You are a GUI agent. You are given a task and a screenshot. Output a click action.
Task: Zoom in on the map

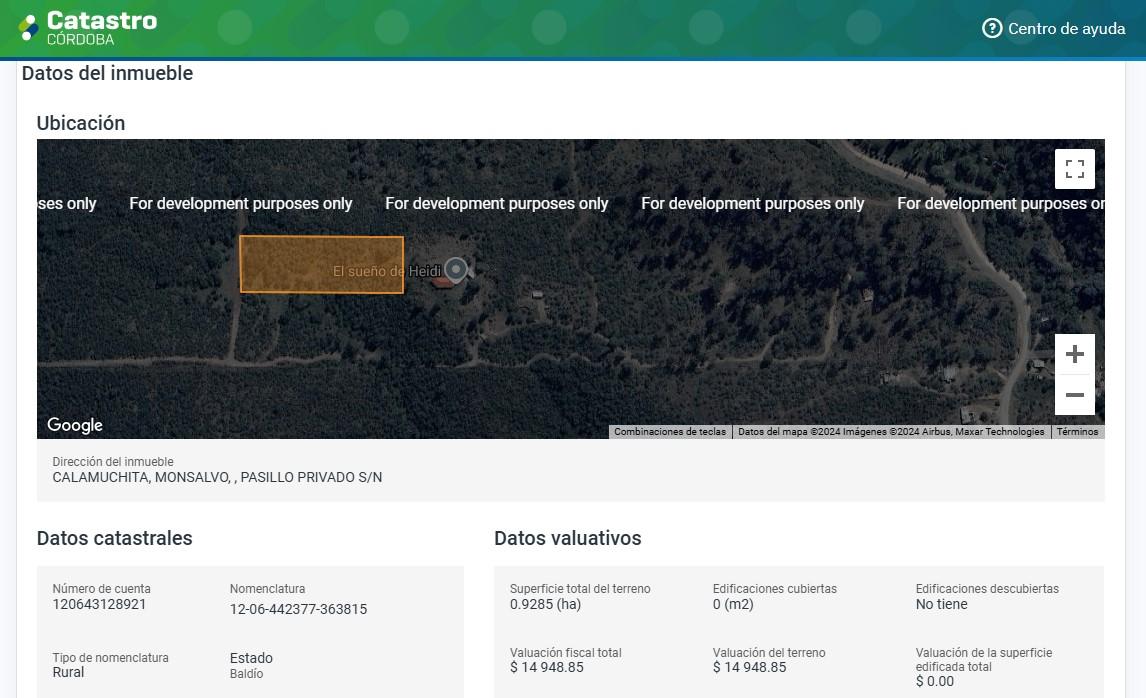tap(1074, 354)
